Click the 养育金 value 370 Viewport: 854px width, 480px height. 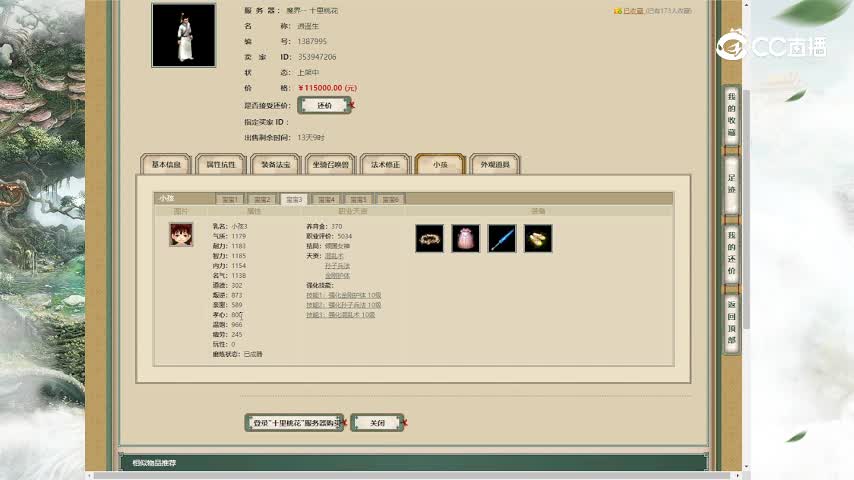point(337,227)
